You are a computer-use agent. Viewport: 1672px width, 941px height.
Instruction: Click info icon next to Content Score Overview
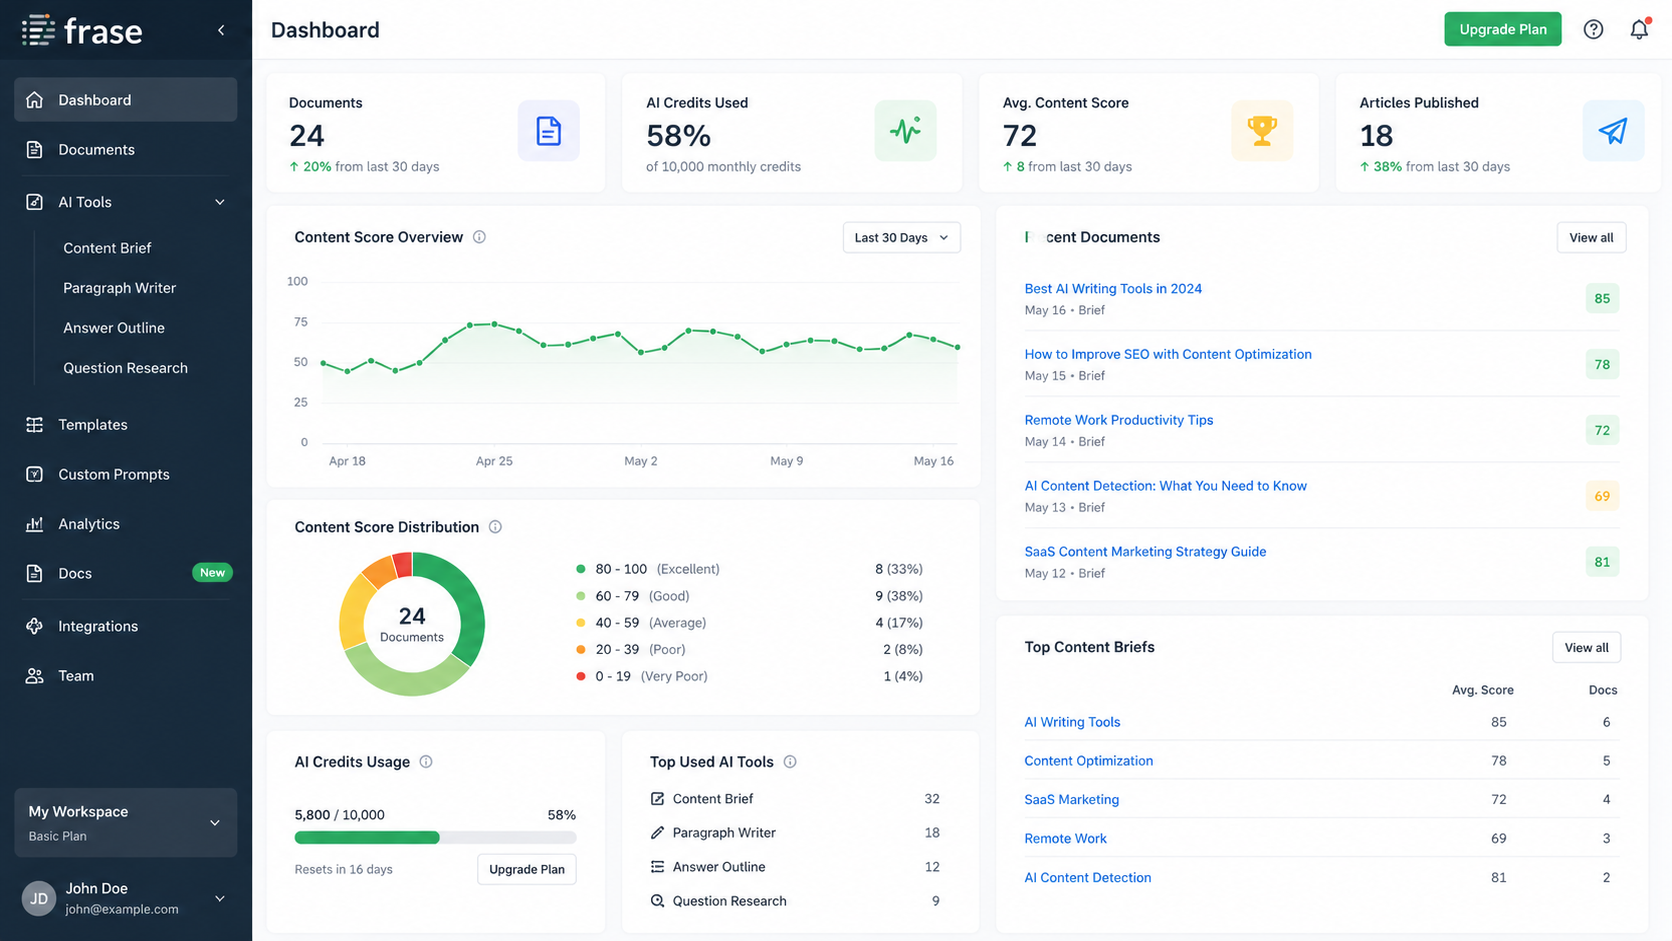[479, 237]
